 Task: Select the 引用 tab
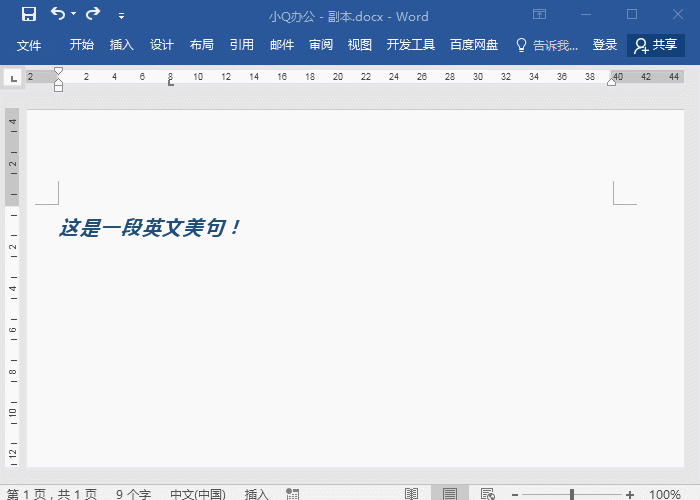242,45
